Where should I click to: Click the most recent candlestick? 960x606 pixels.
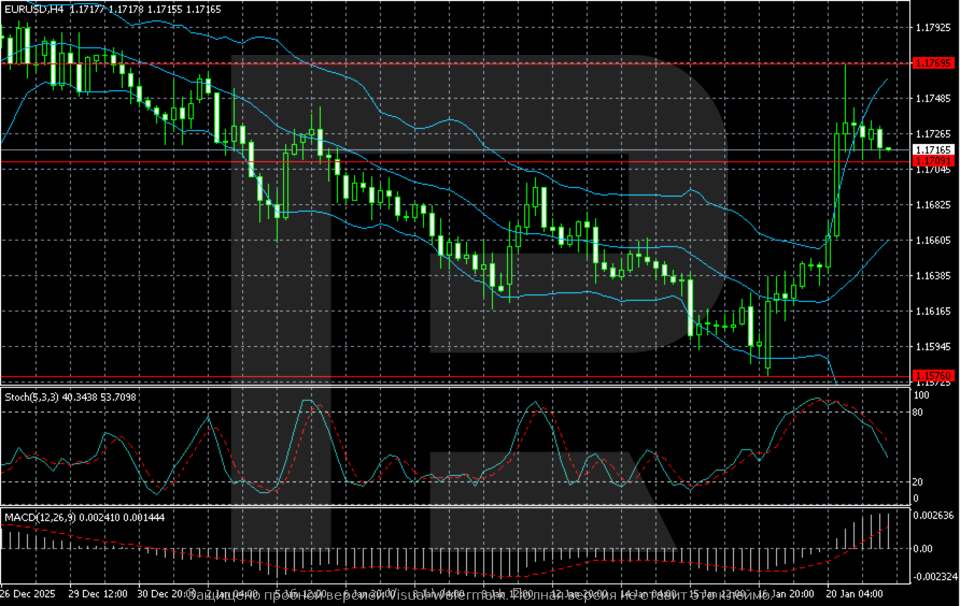click(x=888, y=149)
